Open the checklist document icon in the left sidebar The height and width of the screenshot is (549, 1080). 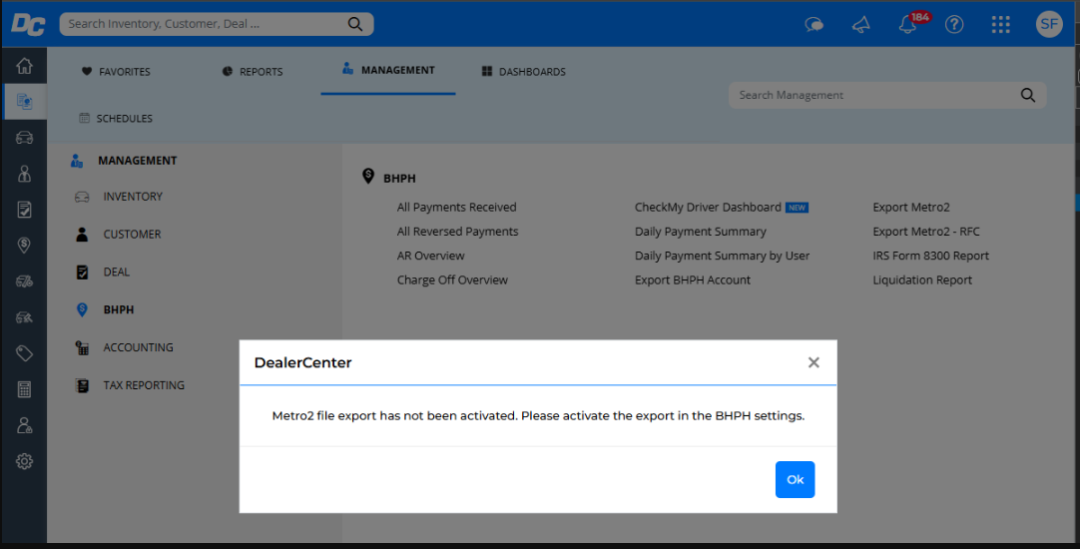(x=24, y=209)
